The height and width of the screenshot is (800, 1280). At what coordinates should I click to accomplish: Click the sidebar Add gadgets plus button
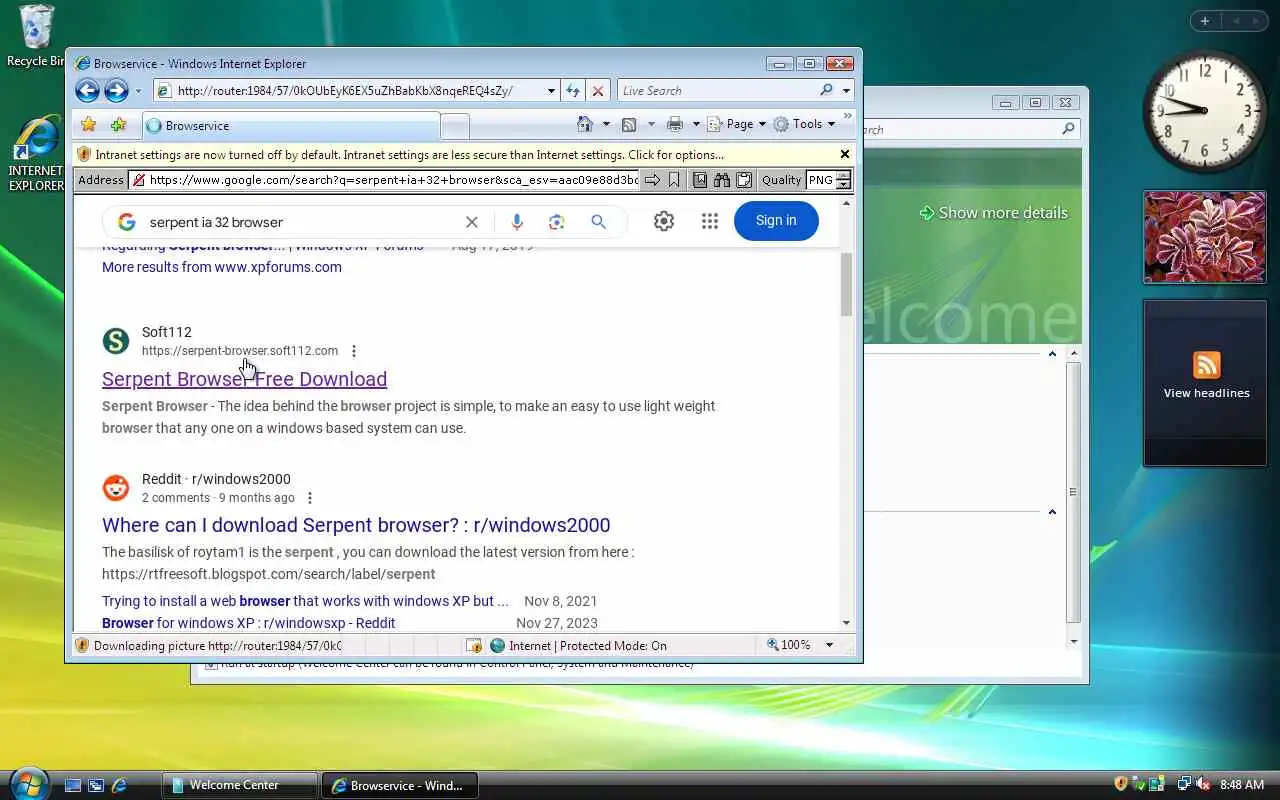coord(1204,21)
